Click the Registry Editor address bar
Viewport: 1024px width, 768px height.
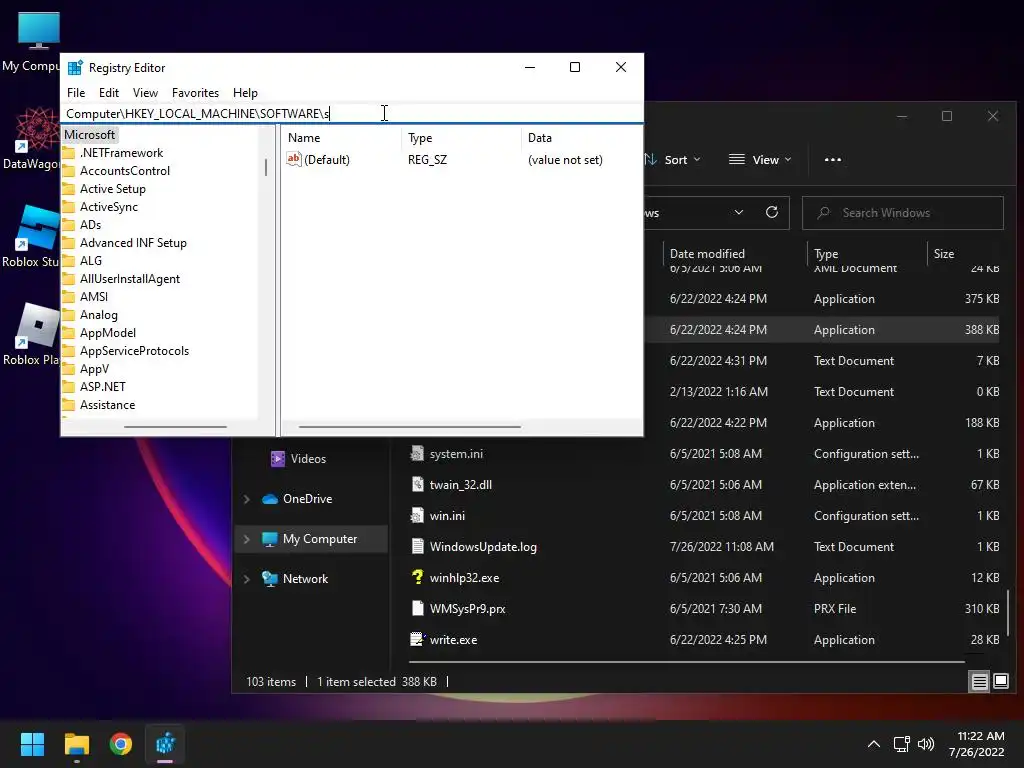tap(351, 114)
